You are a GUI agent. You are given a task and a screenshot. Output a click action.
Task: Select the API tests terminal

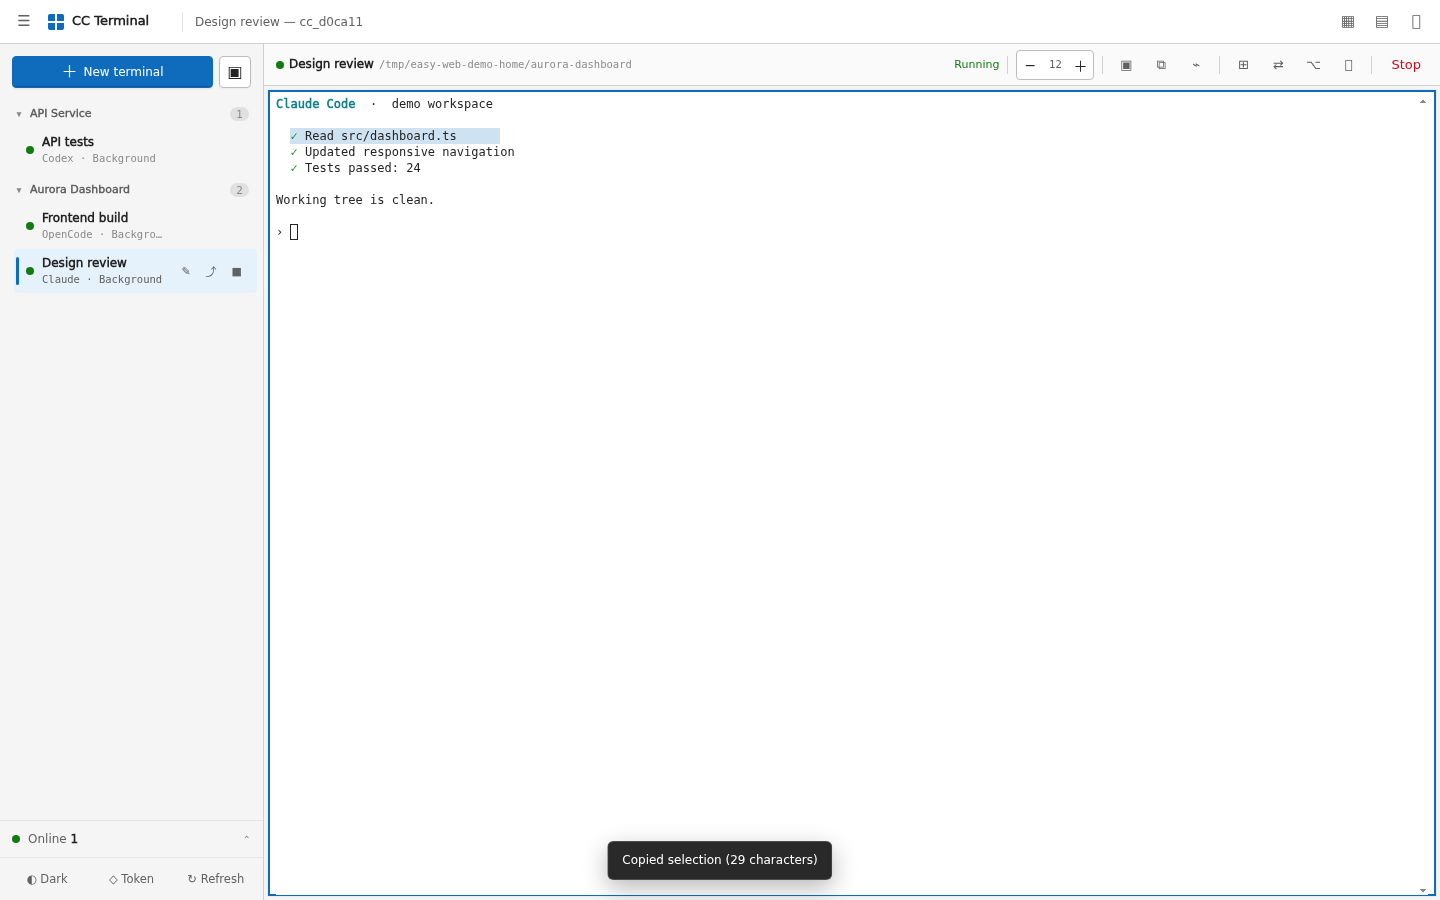pyautogui.click(x=135, y=150)
